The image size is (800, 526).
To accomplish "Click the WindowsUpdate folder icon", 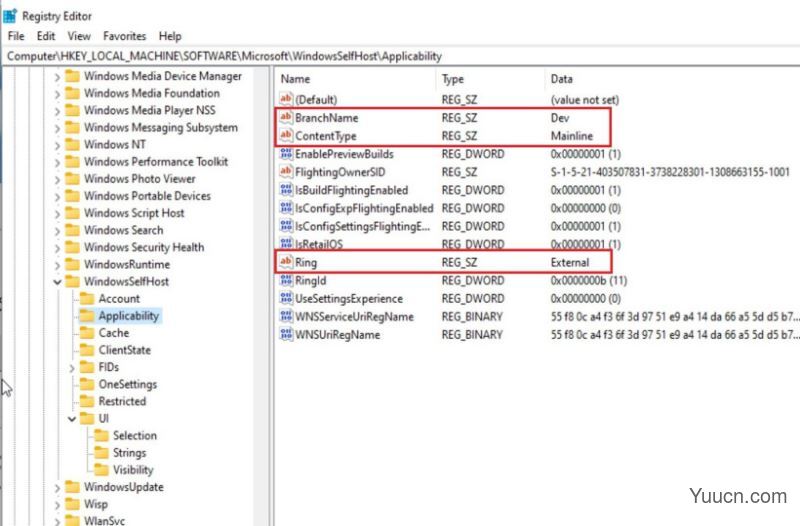I will coord(73,487).
